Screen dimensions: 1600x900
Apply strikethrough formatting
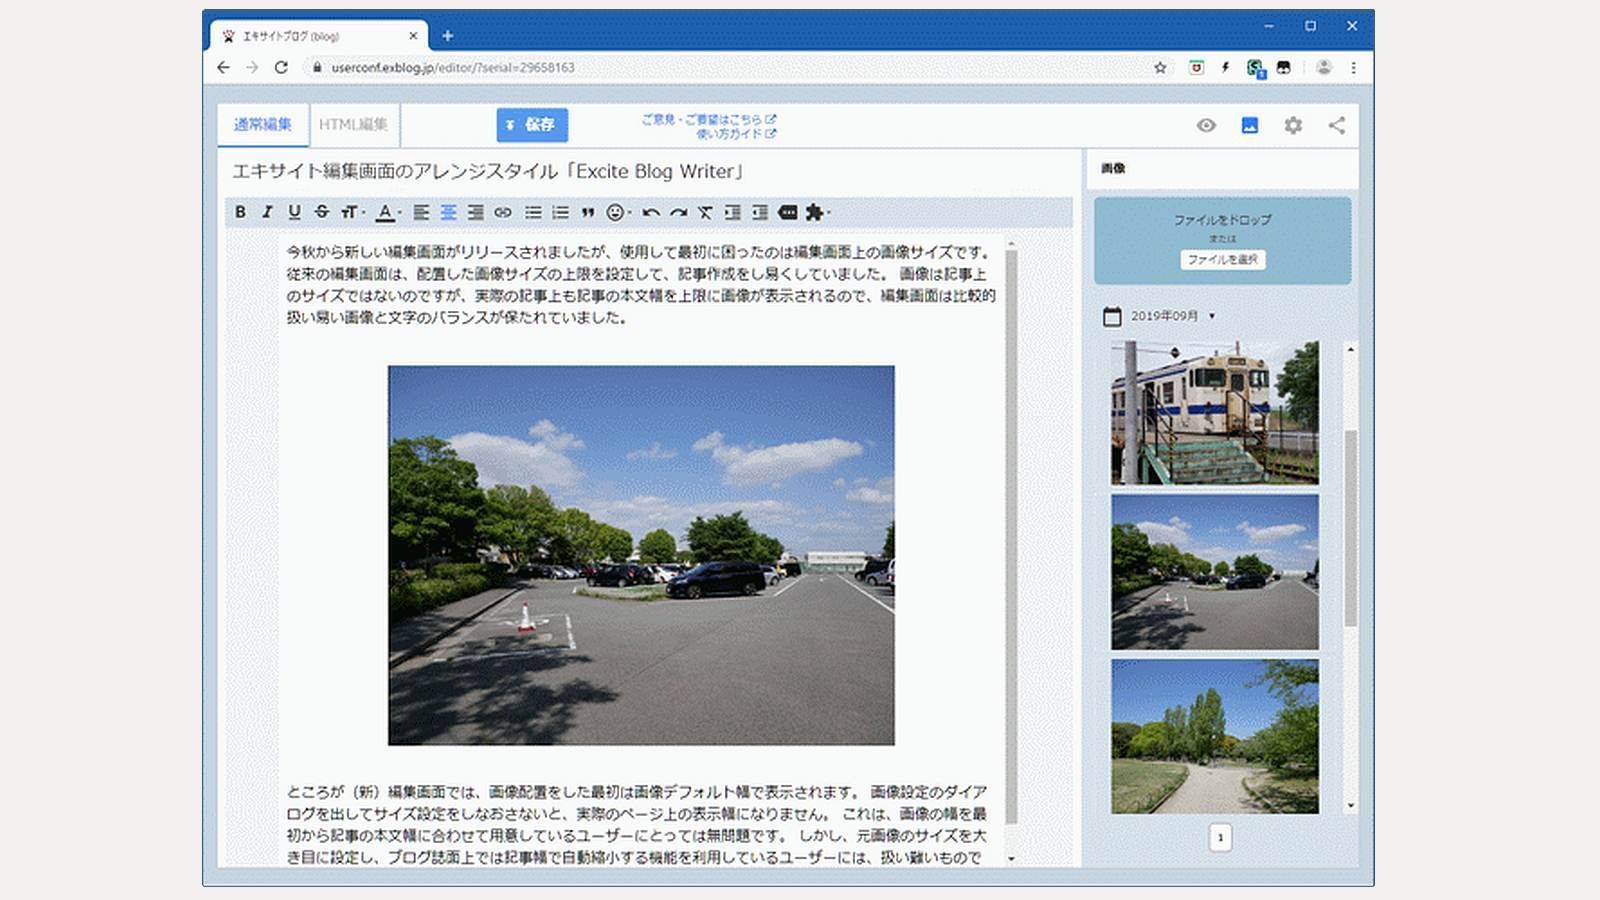[x=321, y=212]
